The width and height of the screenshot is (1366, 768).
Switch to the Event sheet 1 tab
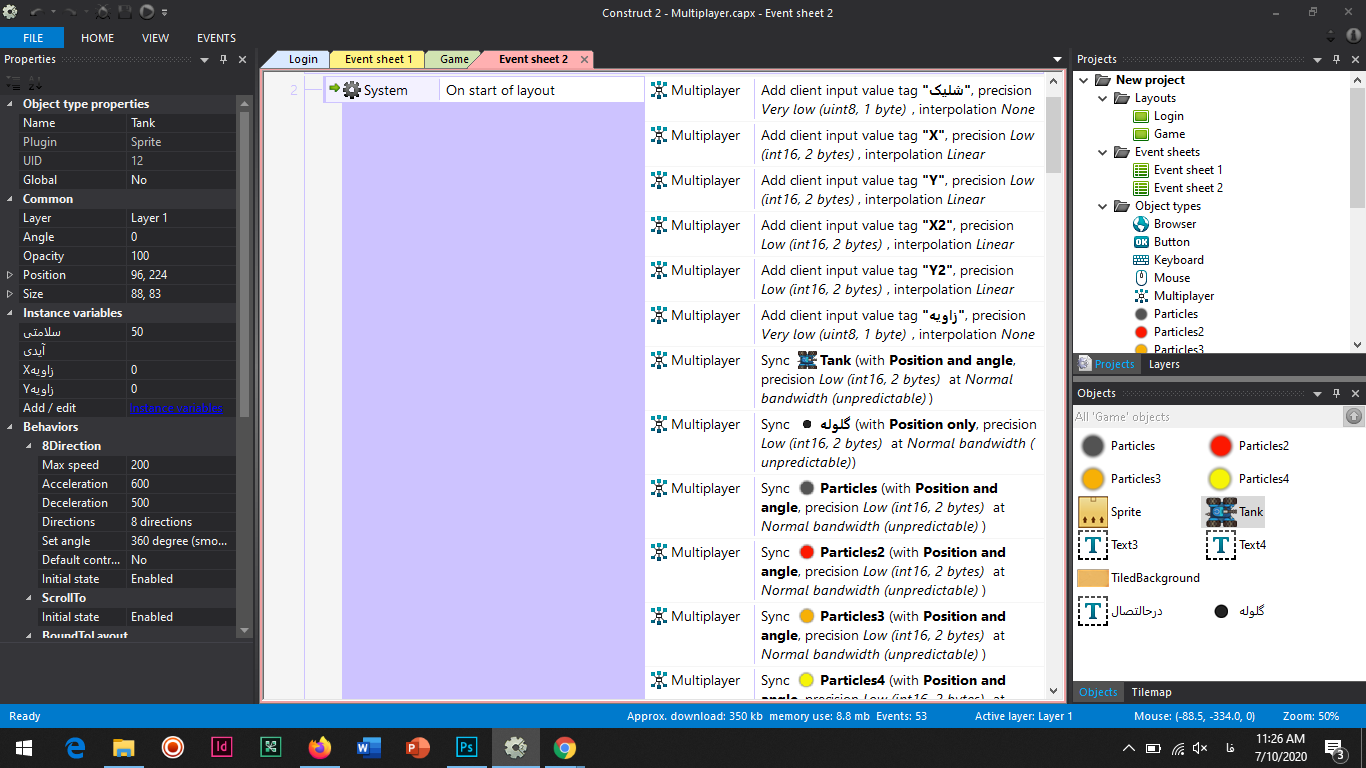point(378,59)
